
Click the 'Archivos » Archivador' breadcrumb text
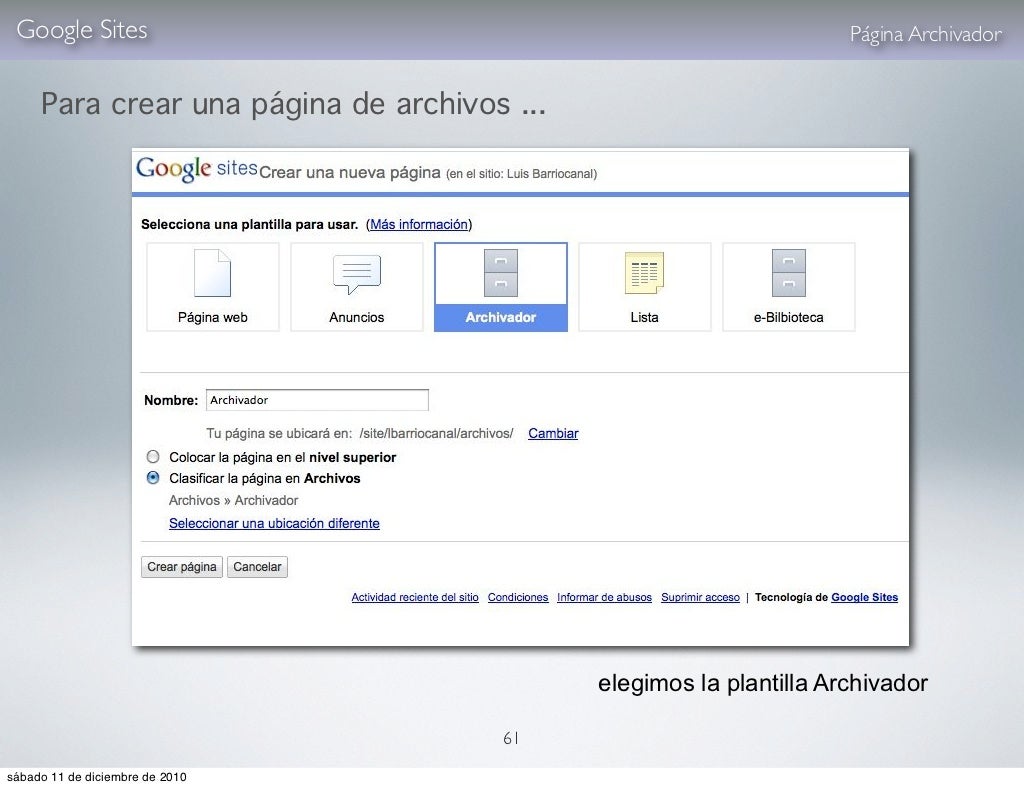tap(233, 501)
